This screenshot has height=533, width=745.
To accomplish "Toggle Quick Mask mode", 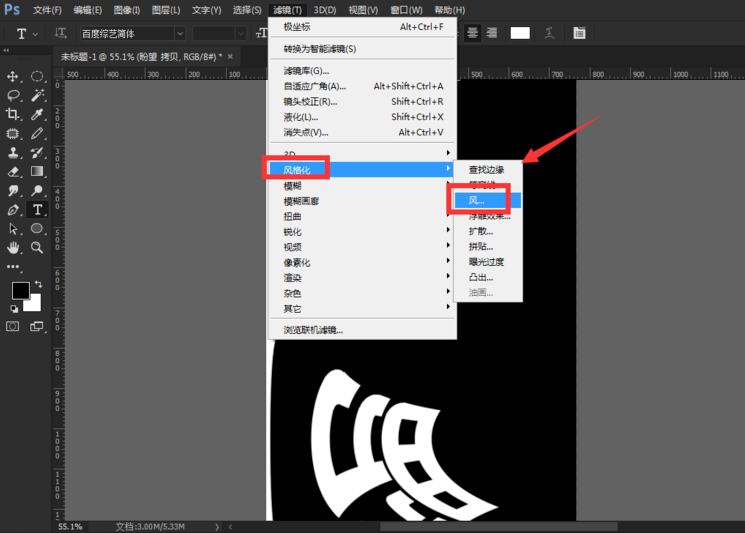I will coord(13,326).
